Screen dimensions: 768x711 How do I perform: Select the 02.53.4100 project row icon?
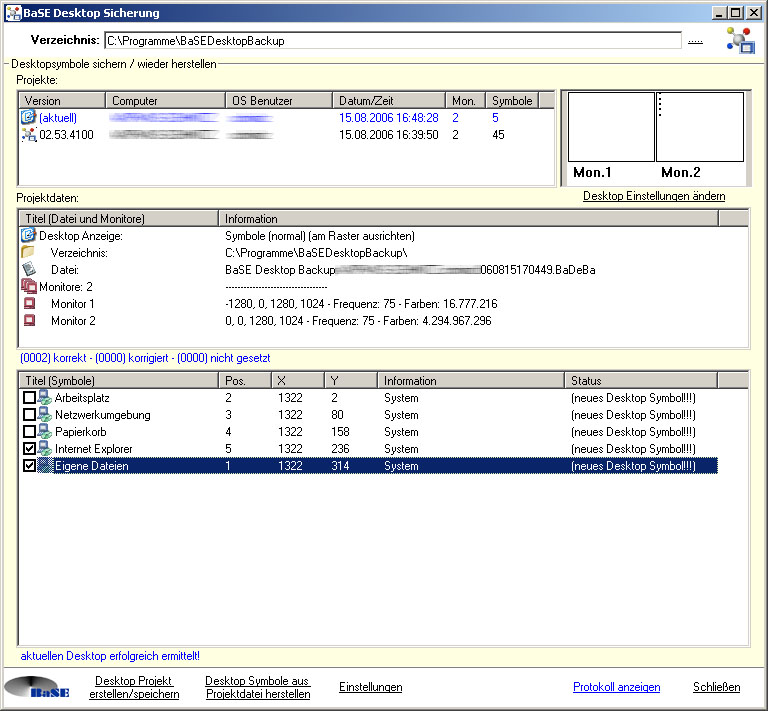[x=28, y=135]
